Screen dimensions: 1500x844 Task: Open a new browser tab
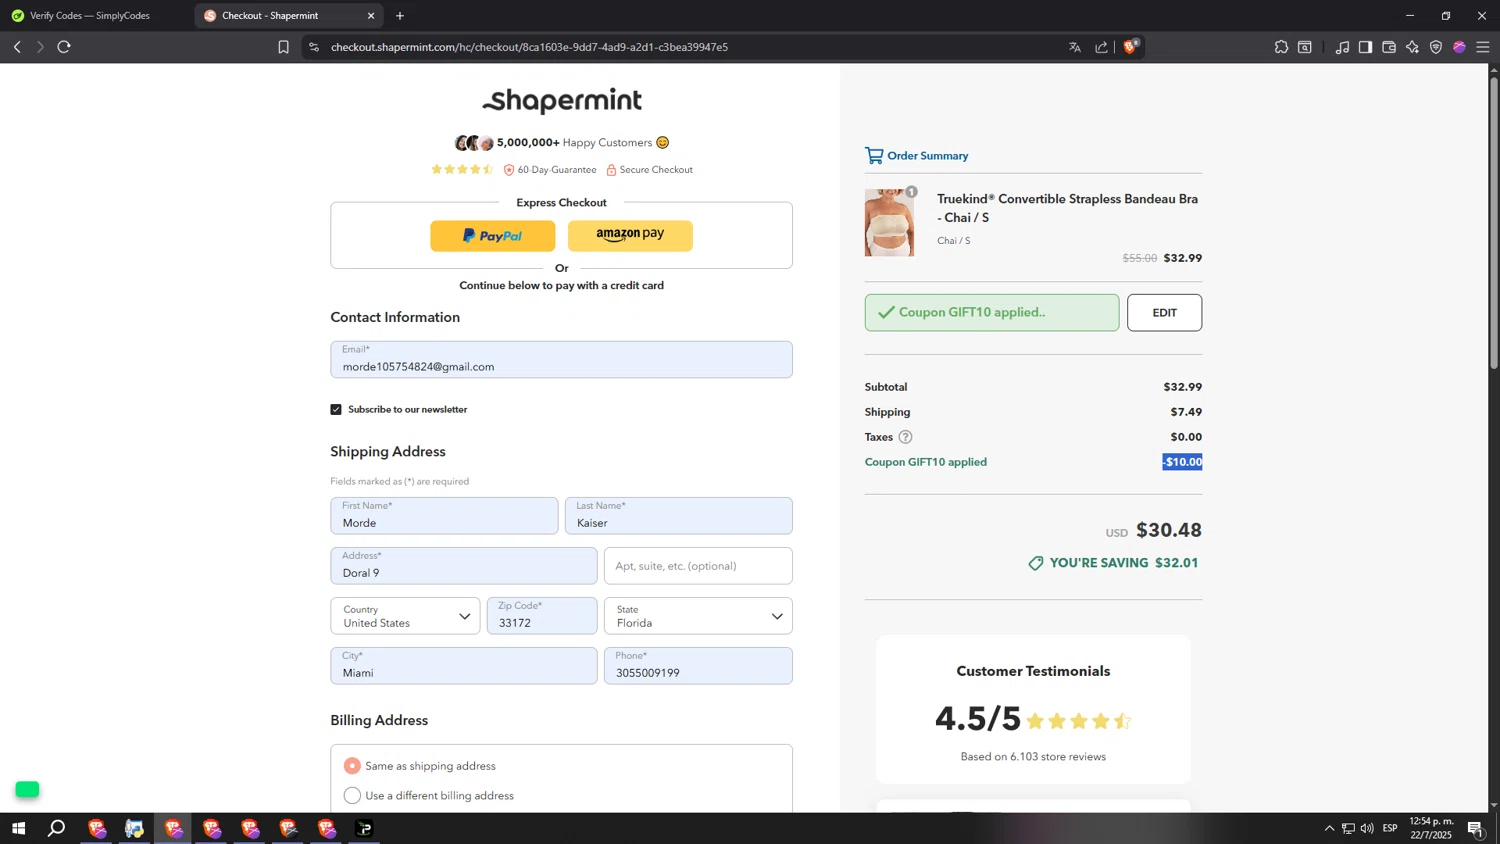400,16
